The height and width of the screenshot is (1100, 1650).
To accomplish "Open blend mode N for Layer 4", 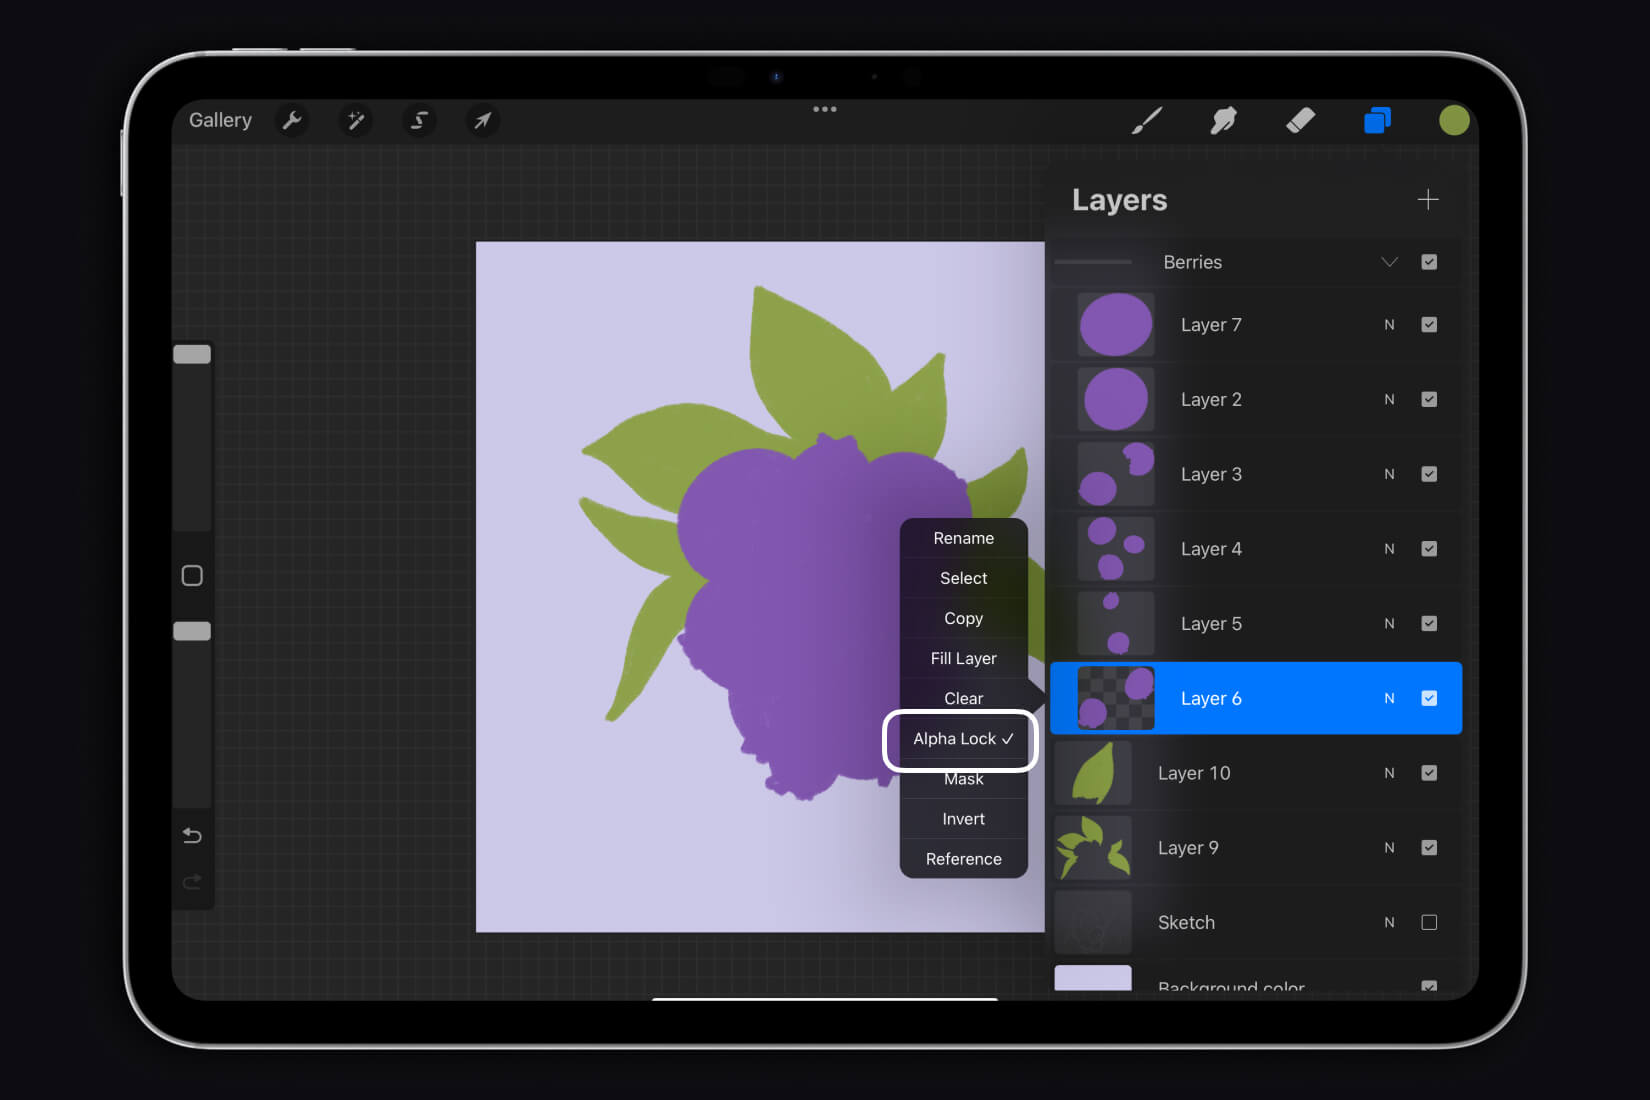I will pos(1389,549).
